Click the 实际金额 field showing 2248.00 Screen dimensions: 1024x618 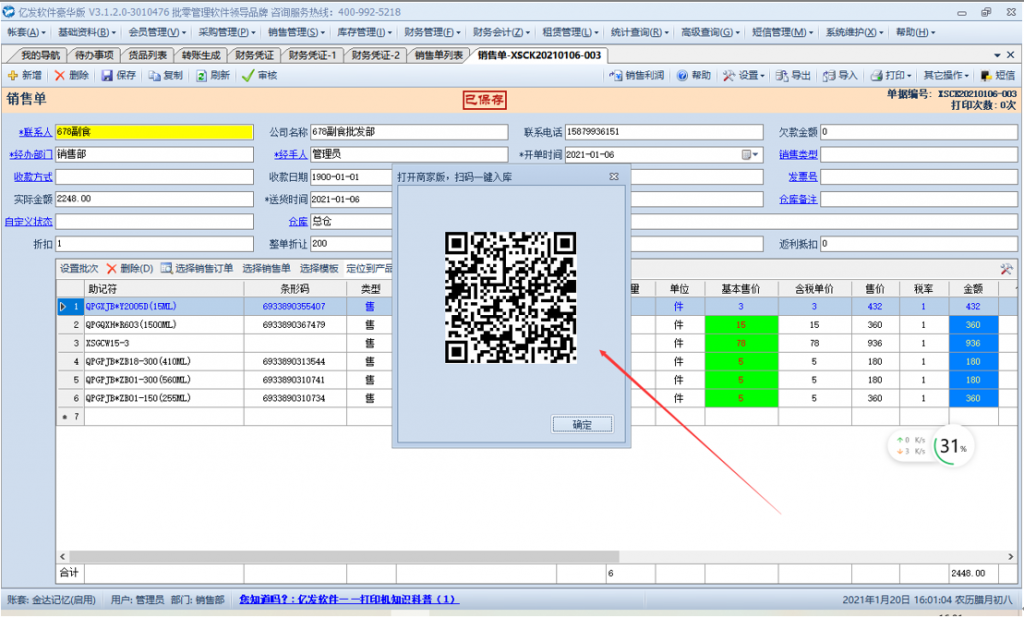point(154,199)
